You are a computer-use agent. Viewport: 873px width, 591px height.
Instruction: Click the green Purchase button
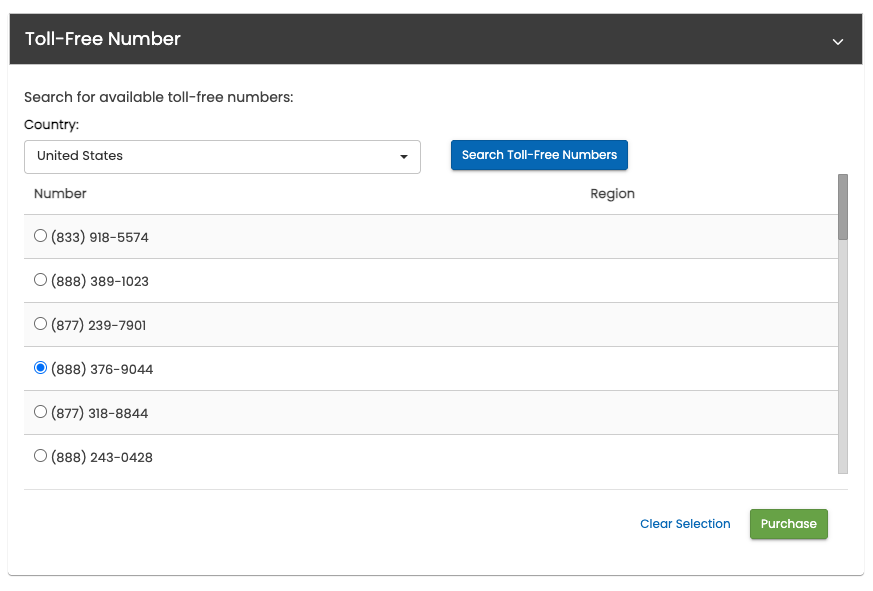788,524
